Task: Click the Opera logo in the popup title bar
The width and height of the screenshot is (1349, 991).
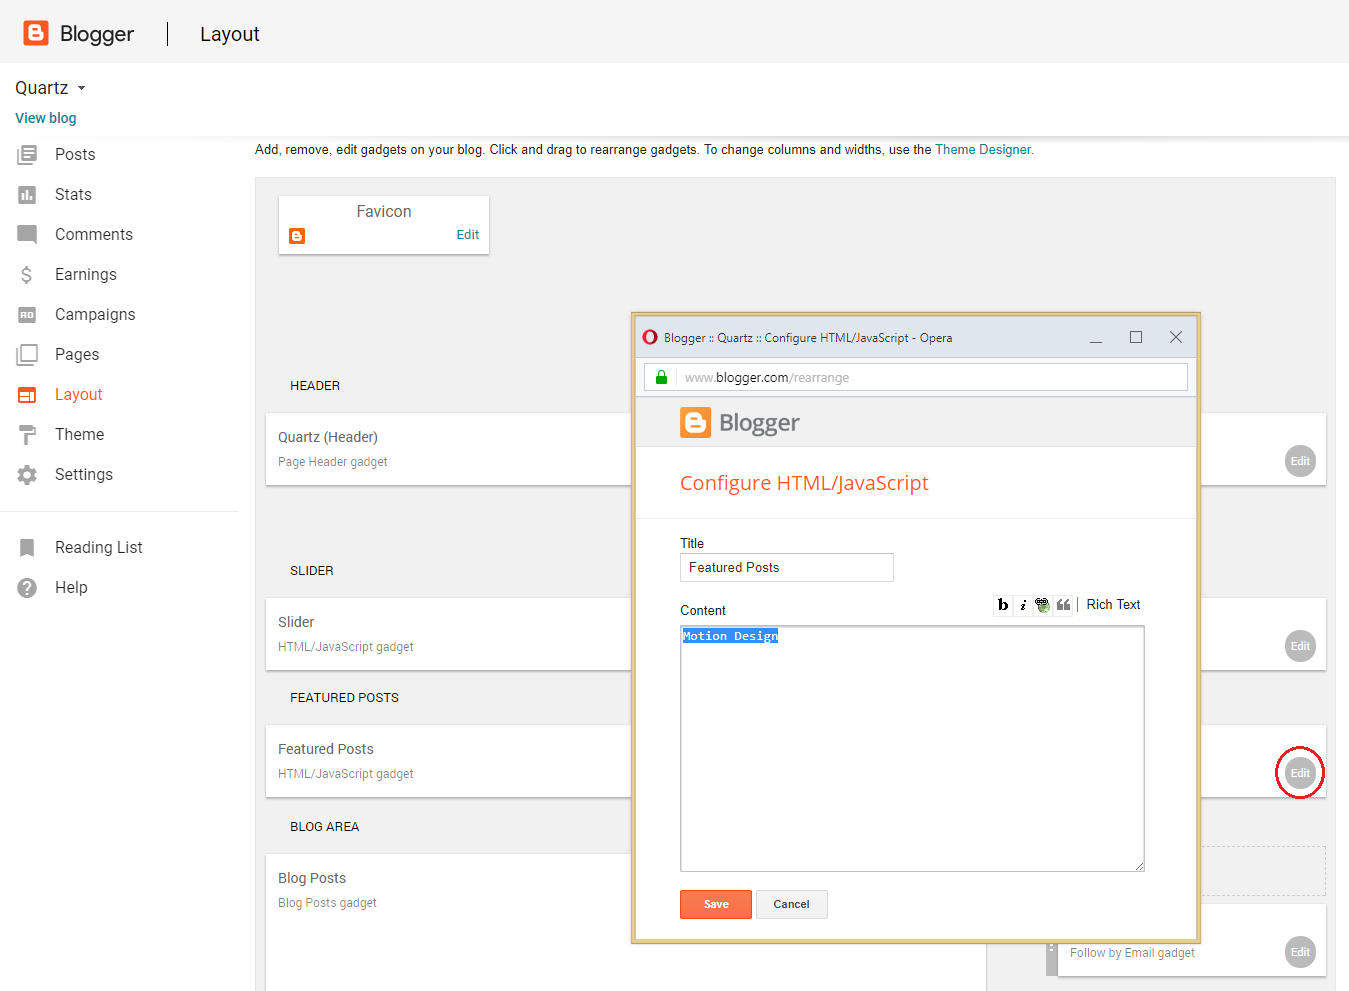Action: 650,337
